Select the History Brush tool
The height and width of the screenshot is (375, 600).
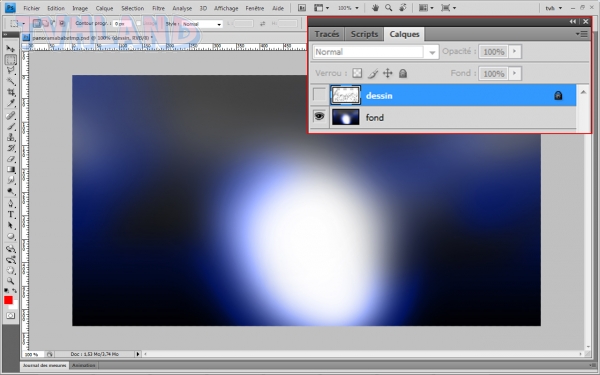pyautogui.click(x=10, y=148)
